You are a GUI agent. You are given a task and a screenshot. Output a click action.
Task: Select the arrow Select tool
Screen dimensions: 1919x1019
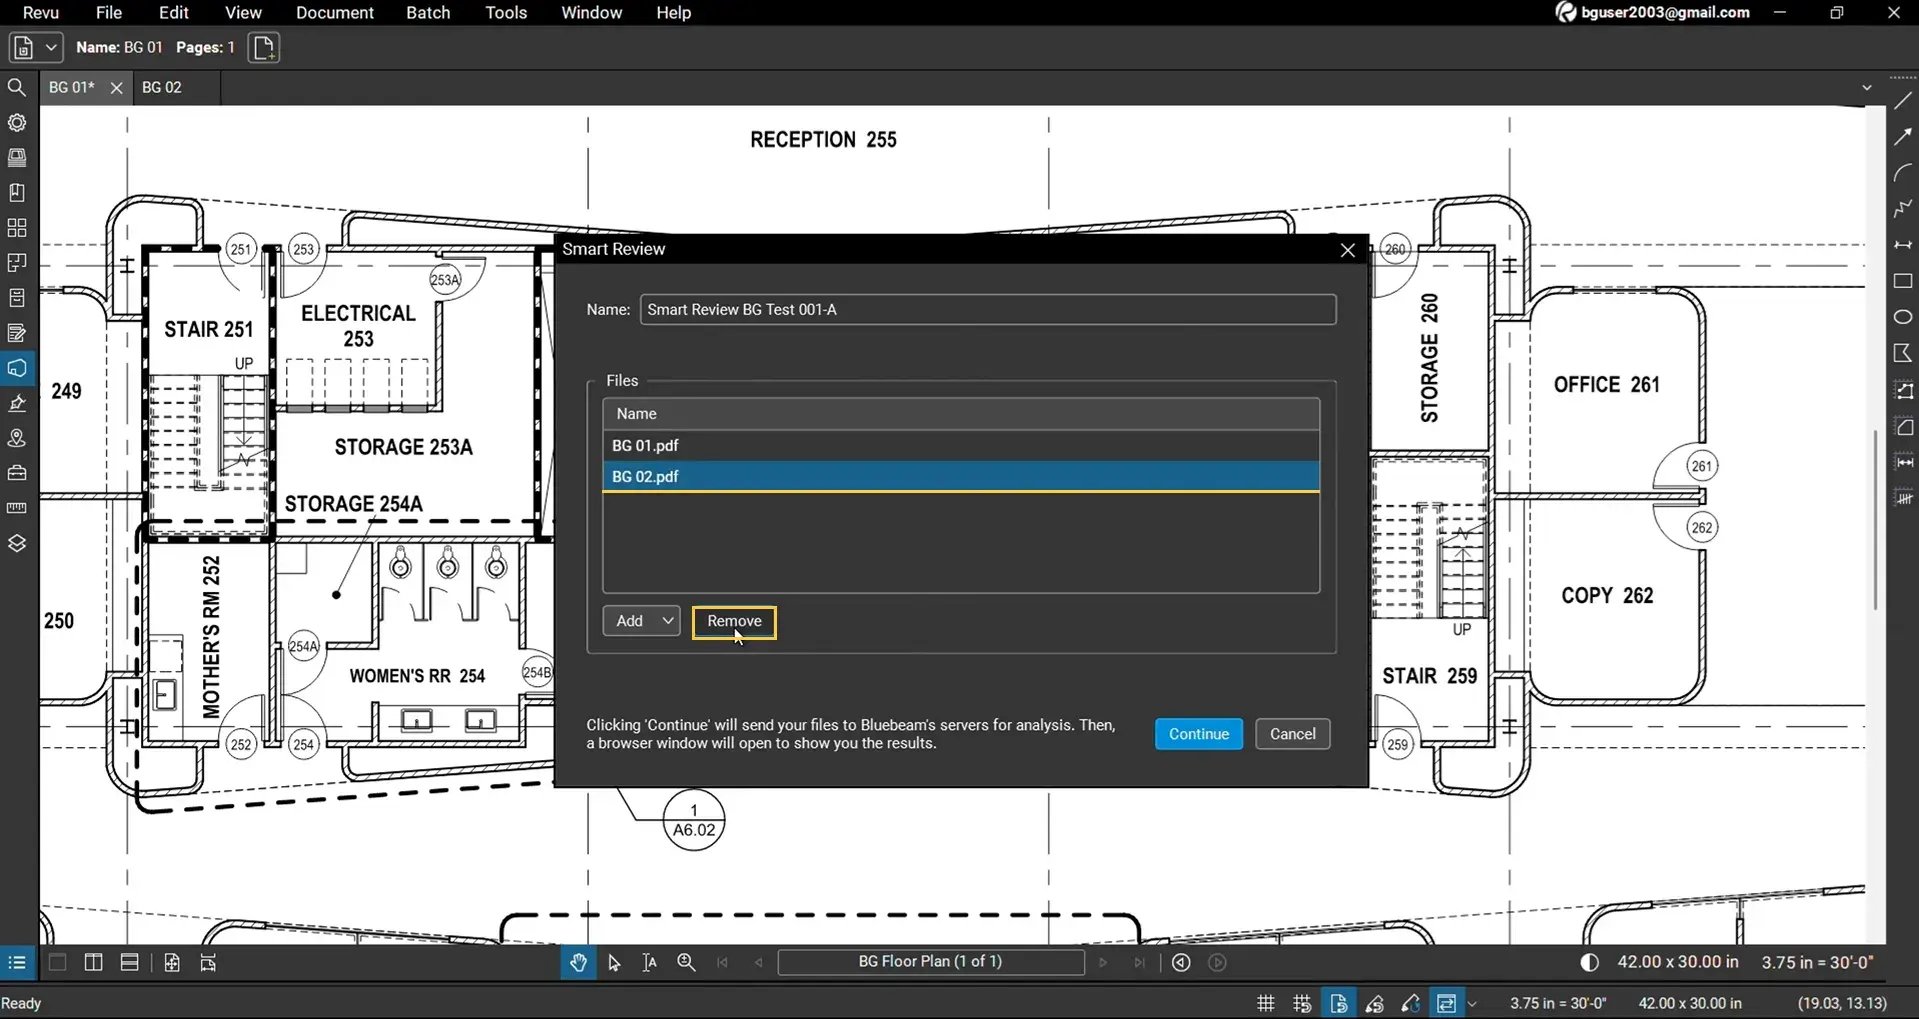614,962
